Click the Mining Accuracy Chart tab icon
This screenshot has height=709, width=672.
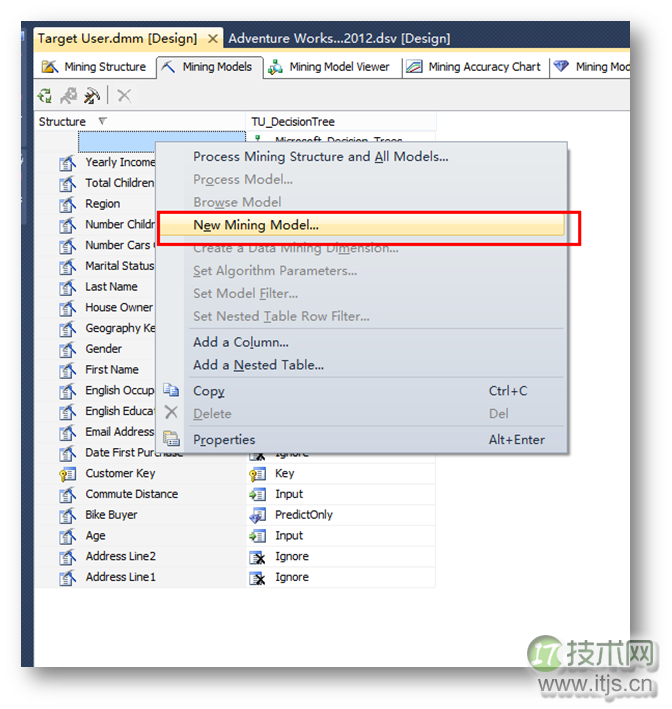click(x=413, y=67)
